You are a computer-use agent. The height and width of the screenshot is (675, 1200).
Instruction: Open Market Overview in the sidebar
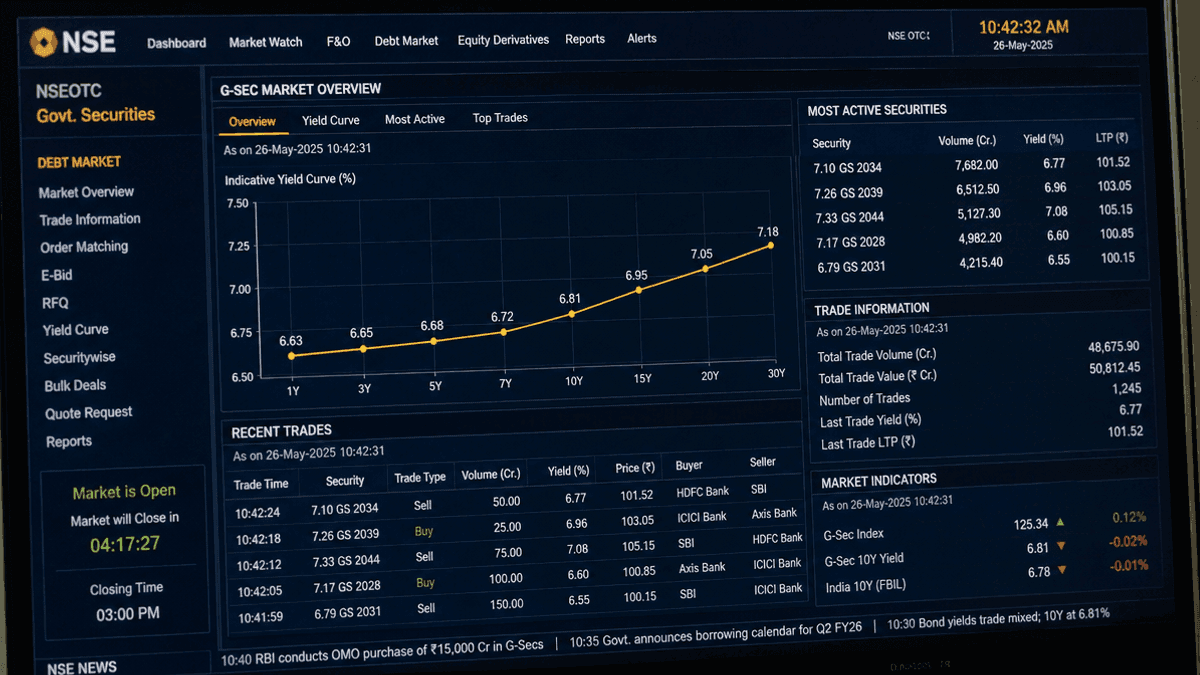click(86, 192)
